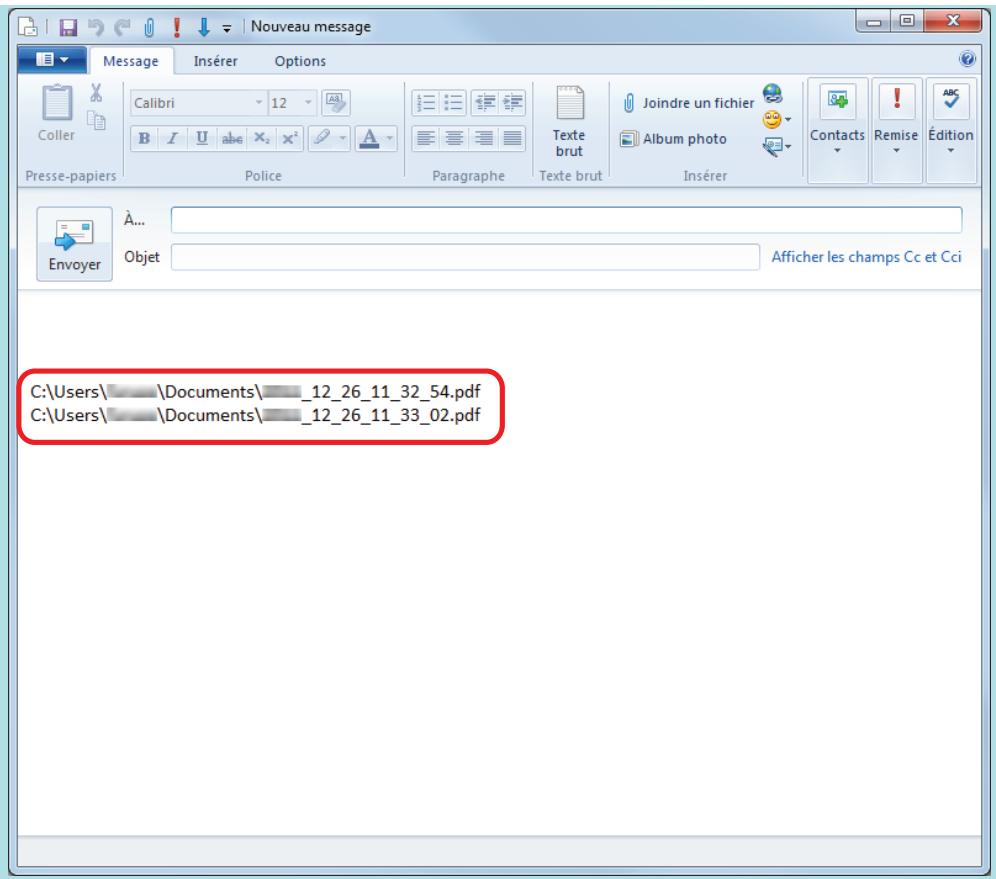The height and width of the screenshot is (879, 996).
Task: Align paragraph text to the left
Action: pos(426,138)
